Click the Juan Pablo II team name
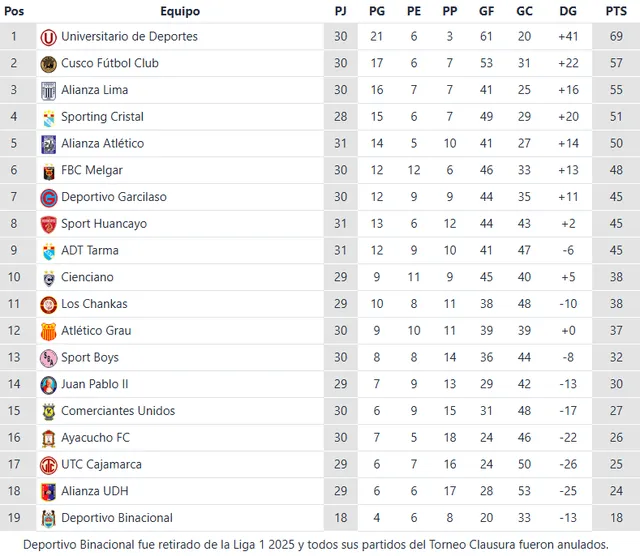Screen dimensions: 640x556 94,384
